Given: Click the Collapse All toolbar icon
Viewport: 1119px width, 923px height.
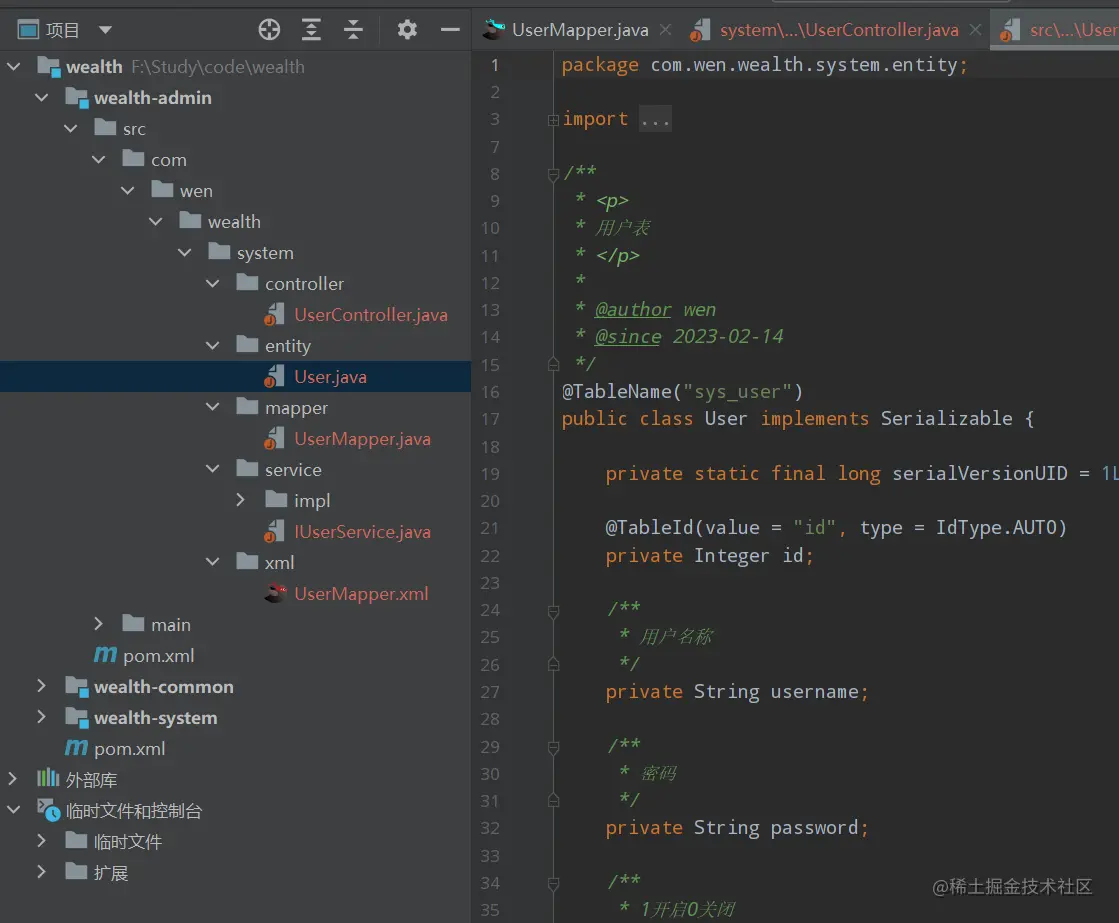Looking at the screenshot, I should click(353, 30).
